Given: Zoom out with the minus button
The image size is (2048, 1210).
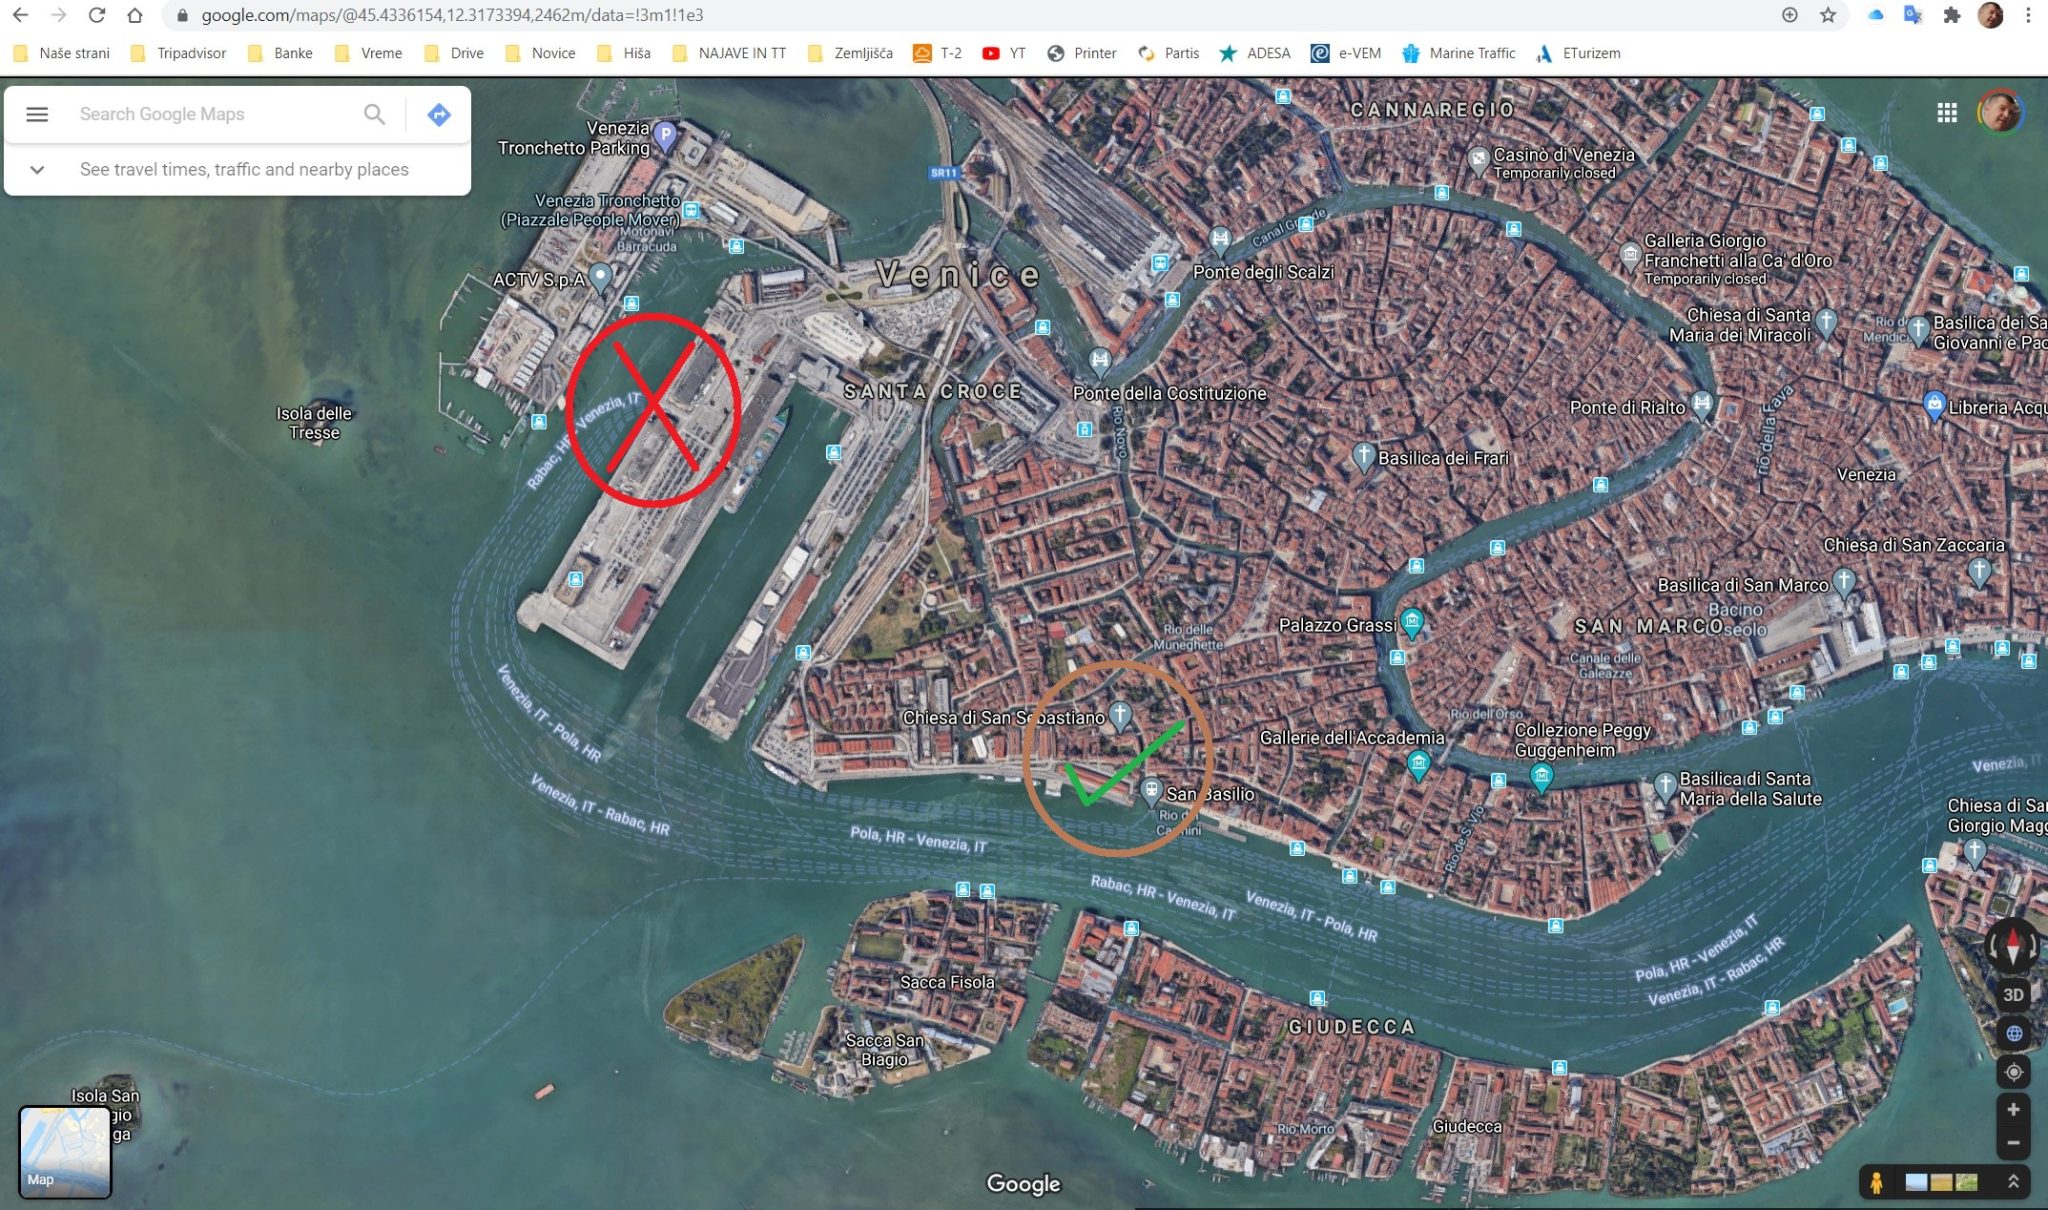Looking at the screenshot, I should point(2013,1143).
